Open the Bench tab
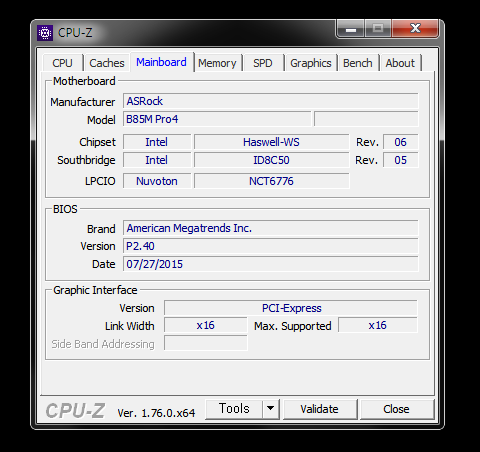Image resolution: width=480 pixels, height=452 pixels. tap(358, 63)
